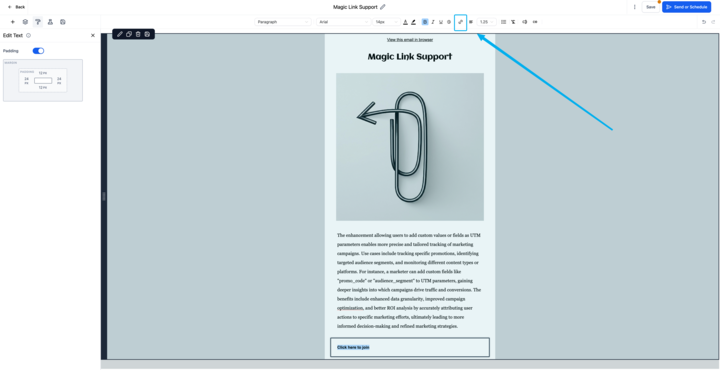Screen dimensions: 720x370
Task: Click Send or Schedule button
Action: (x=686, y=7)
